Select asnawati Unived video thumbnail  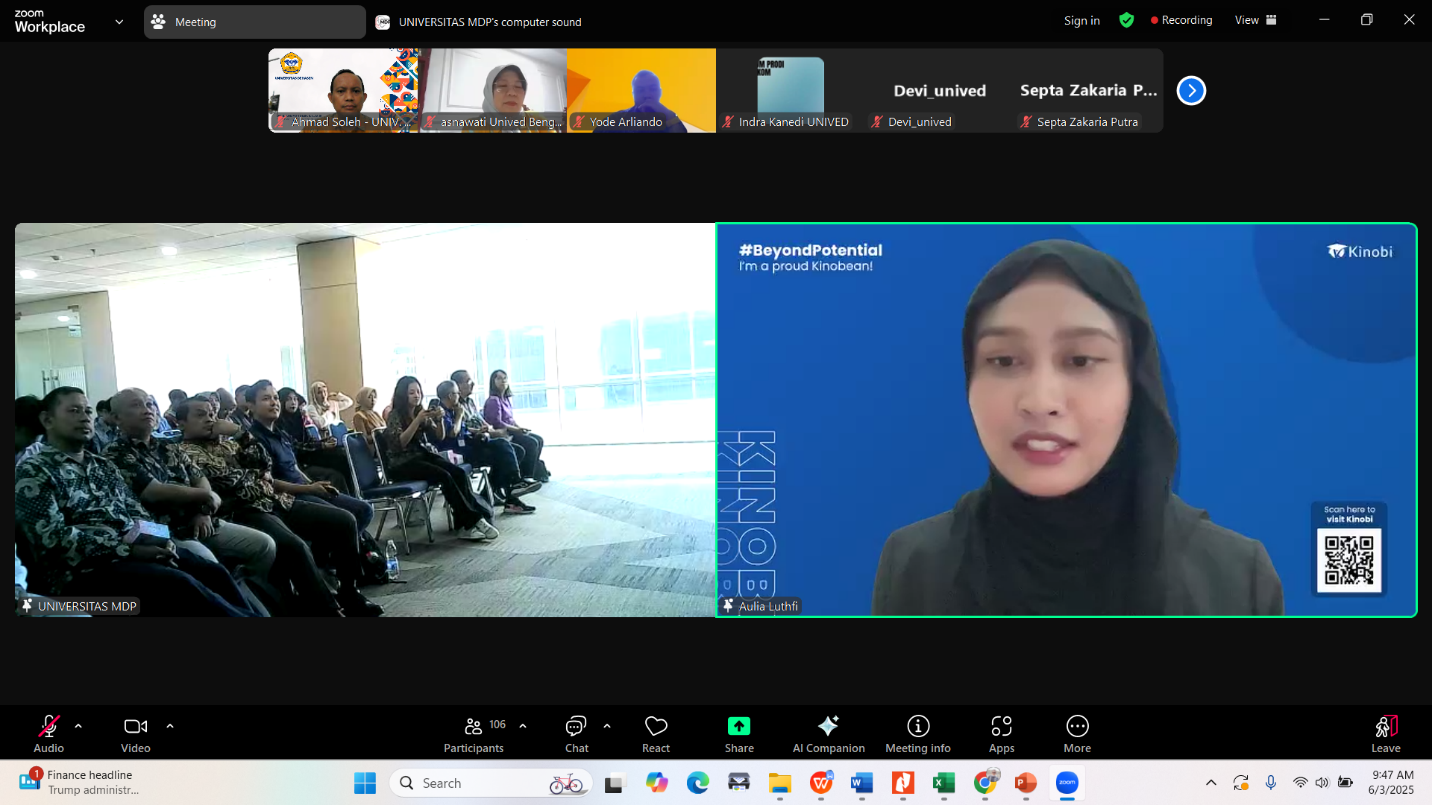point(492,90)
